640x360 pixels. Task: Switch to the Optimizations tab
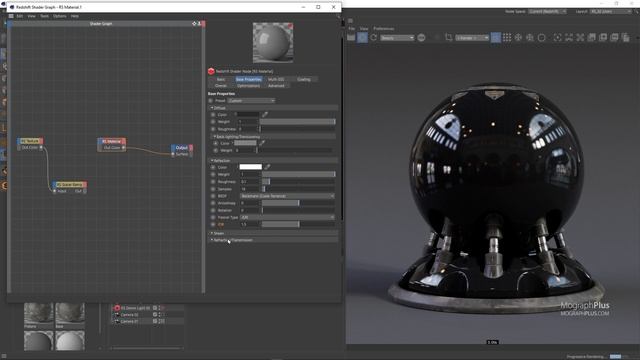click(x=249, y=86)
